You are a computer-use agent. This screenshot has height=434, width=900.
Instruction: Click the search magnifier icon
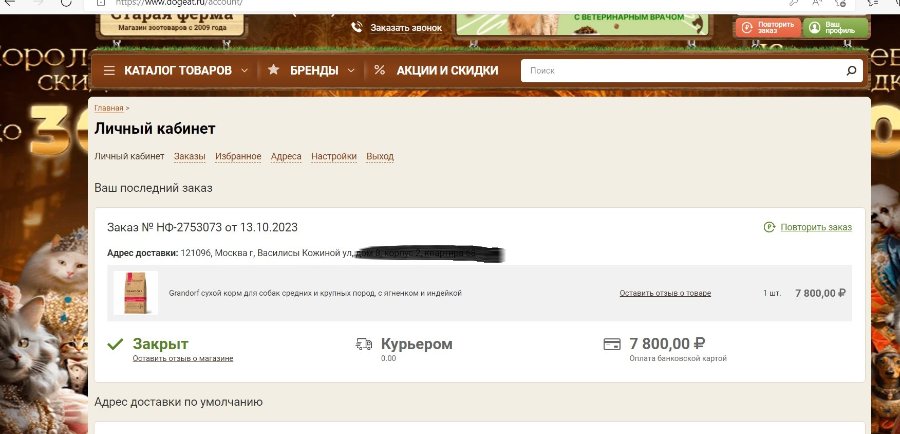pyautogui.click(x=851, y=71)
